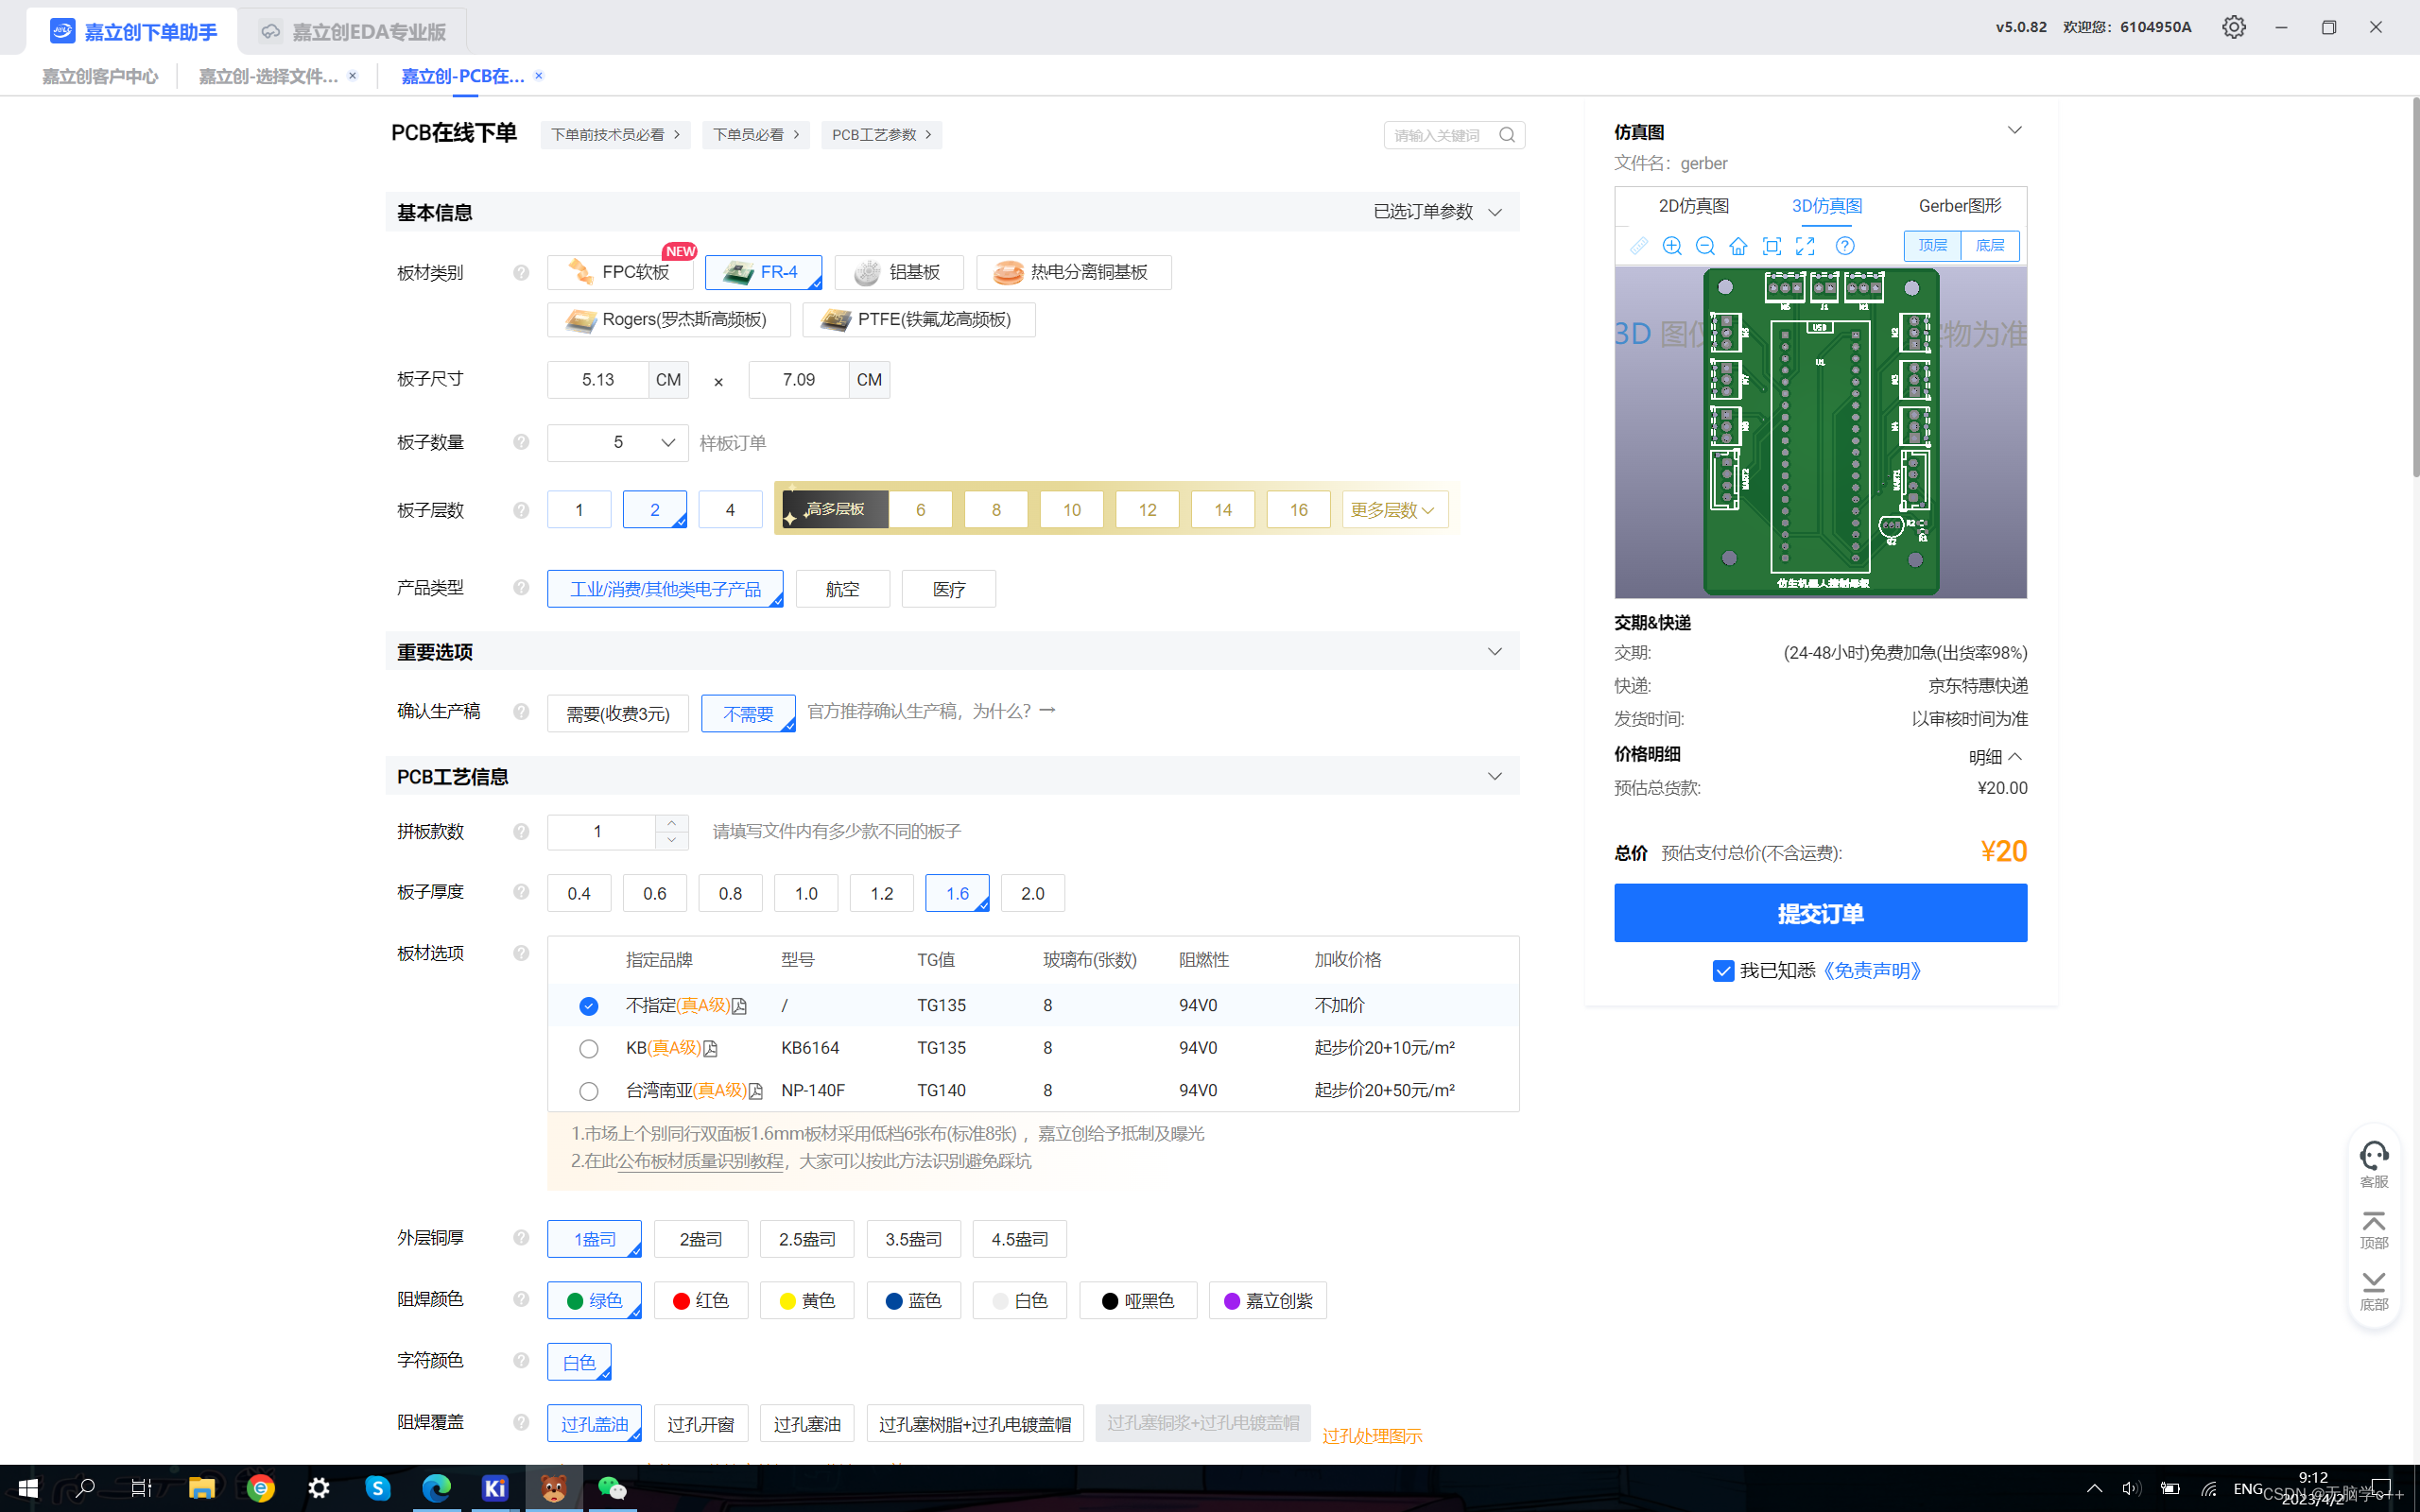Switch to Gerber图形 tab
Image resolution: width=2420 pixels, height=1512 pixels.
pos(1960,206)
